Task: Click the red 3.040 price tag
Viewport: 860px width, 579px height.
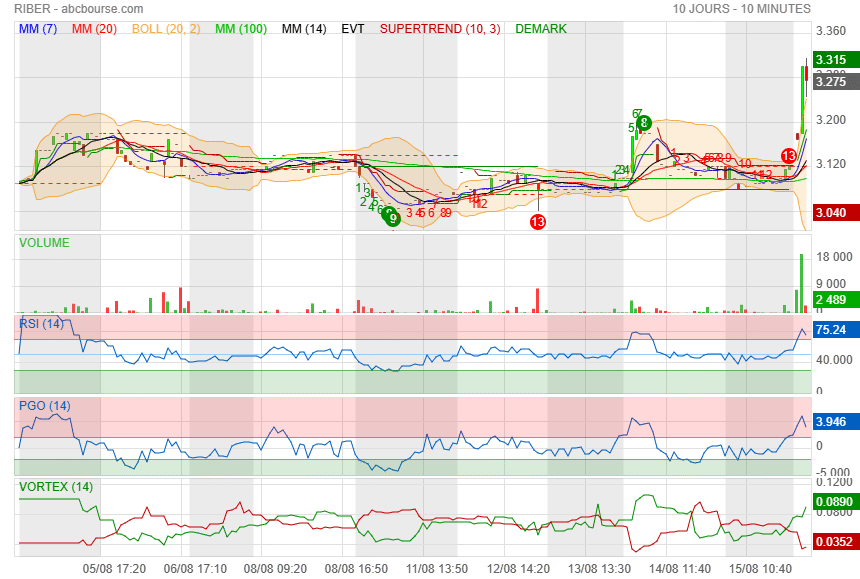Action: point(830,213)
